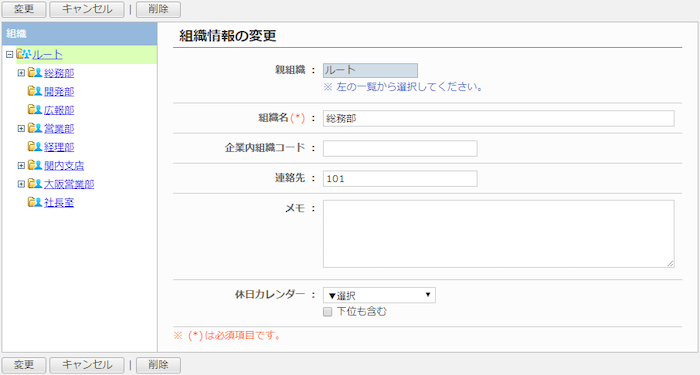This screenshot has height=375, width=700.
Task: Click the top キャンセル button
Action: [87, 9]
